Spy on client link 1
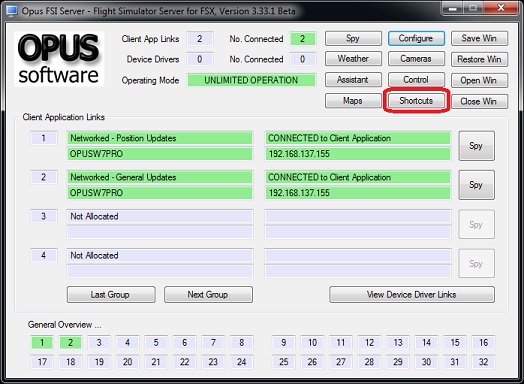This screenshot has height=384, width=524. (x=476, y=146)
